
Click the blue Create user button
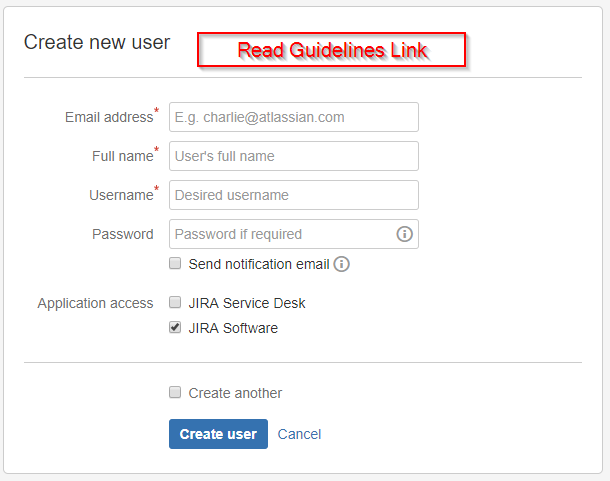coord(218,434)
